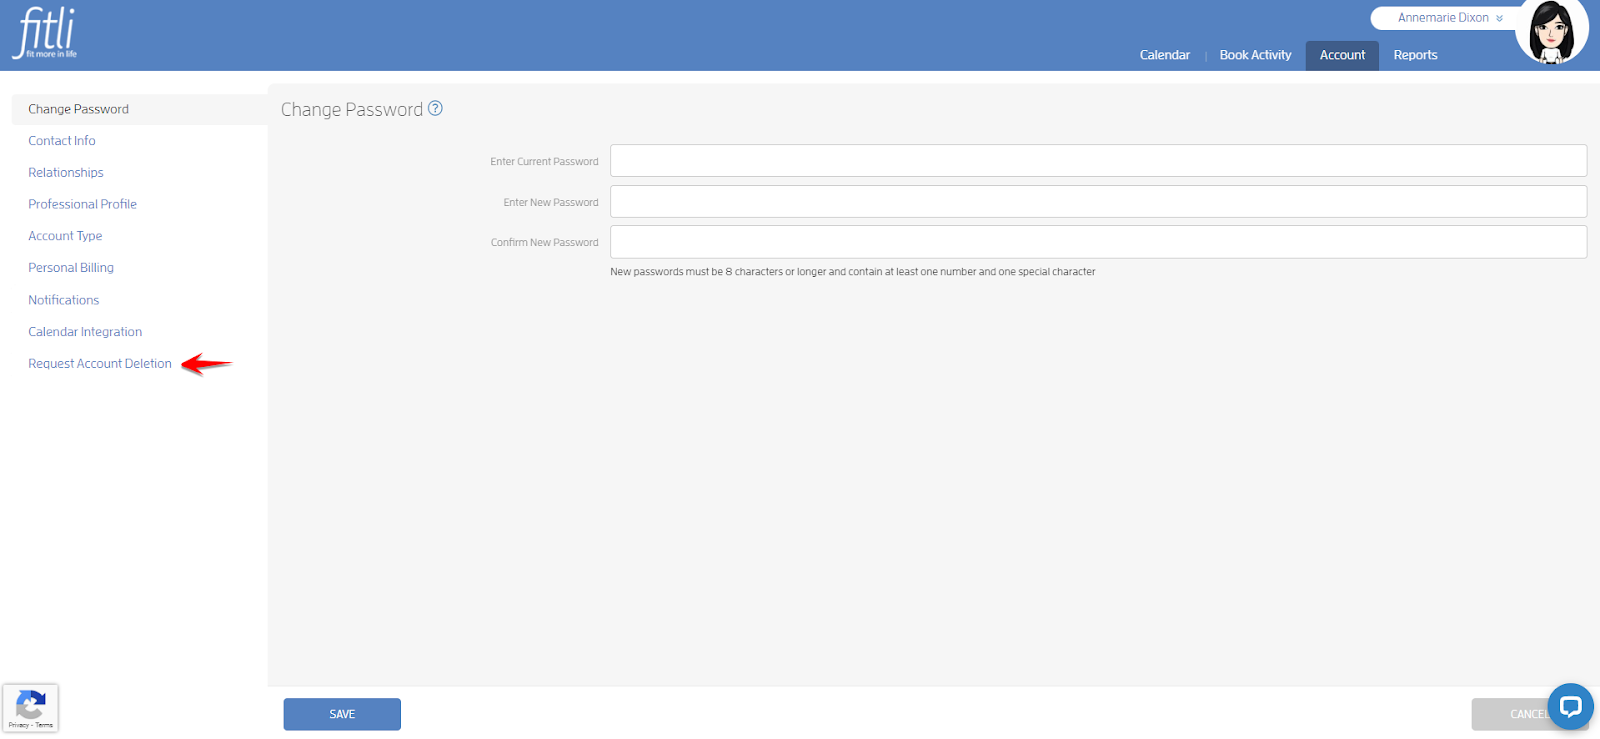This screenshot has height=739, width=1600.
Task: Open the Calendar tab
Action: (1165, 55)
